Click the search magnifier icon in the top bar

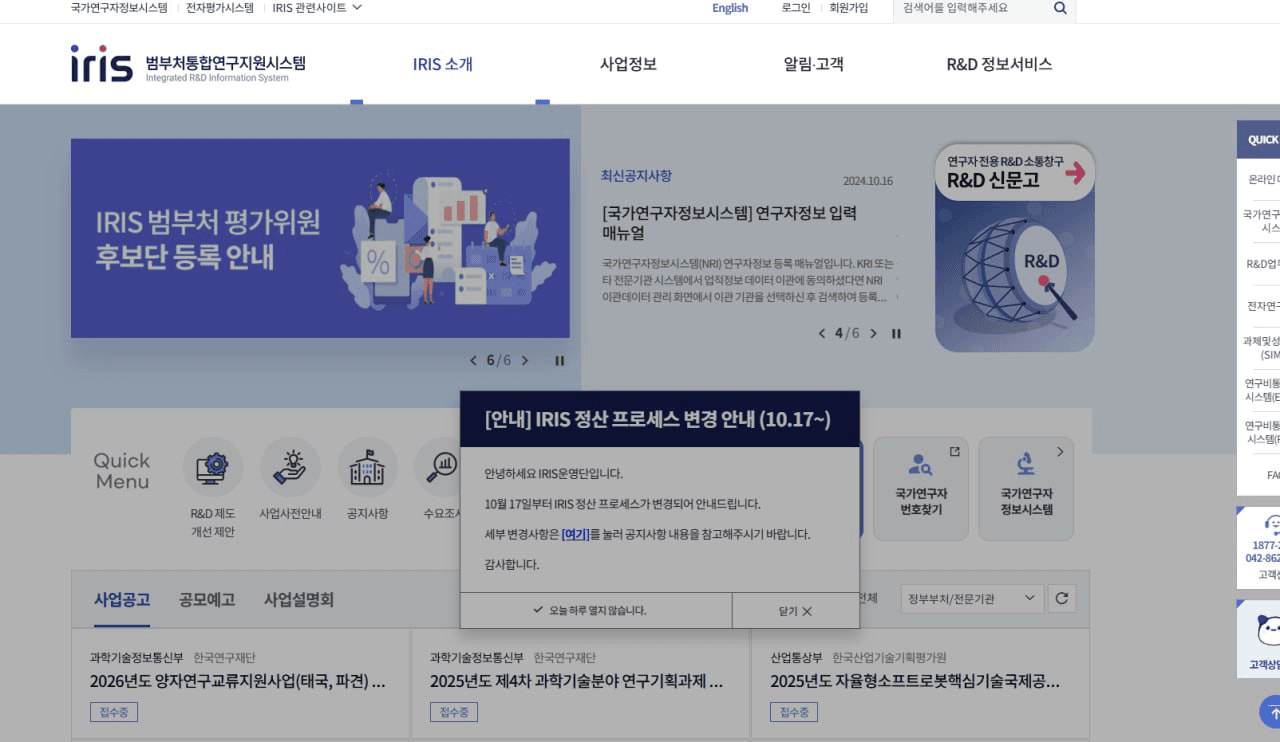tap(1060, 8)
